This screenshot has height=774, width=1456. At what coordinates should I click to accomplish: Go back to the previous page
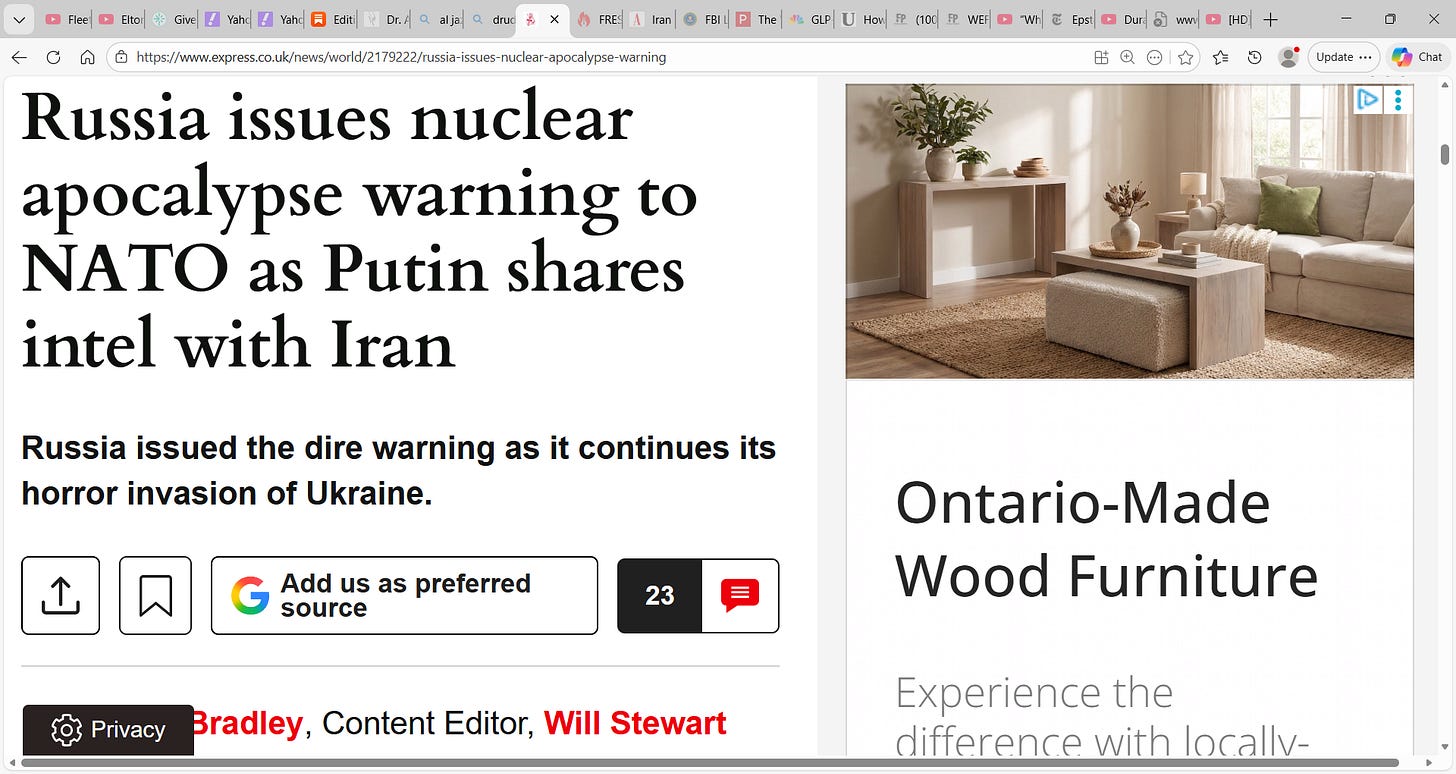tap(19, 57)
